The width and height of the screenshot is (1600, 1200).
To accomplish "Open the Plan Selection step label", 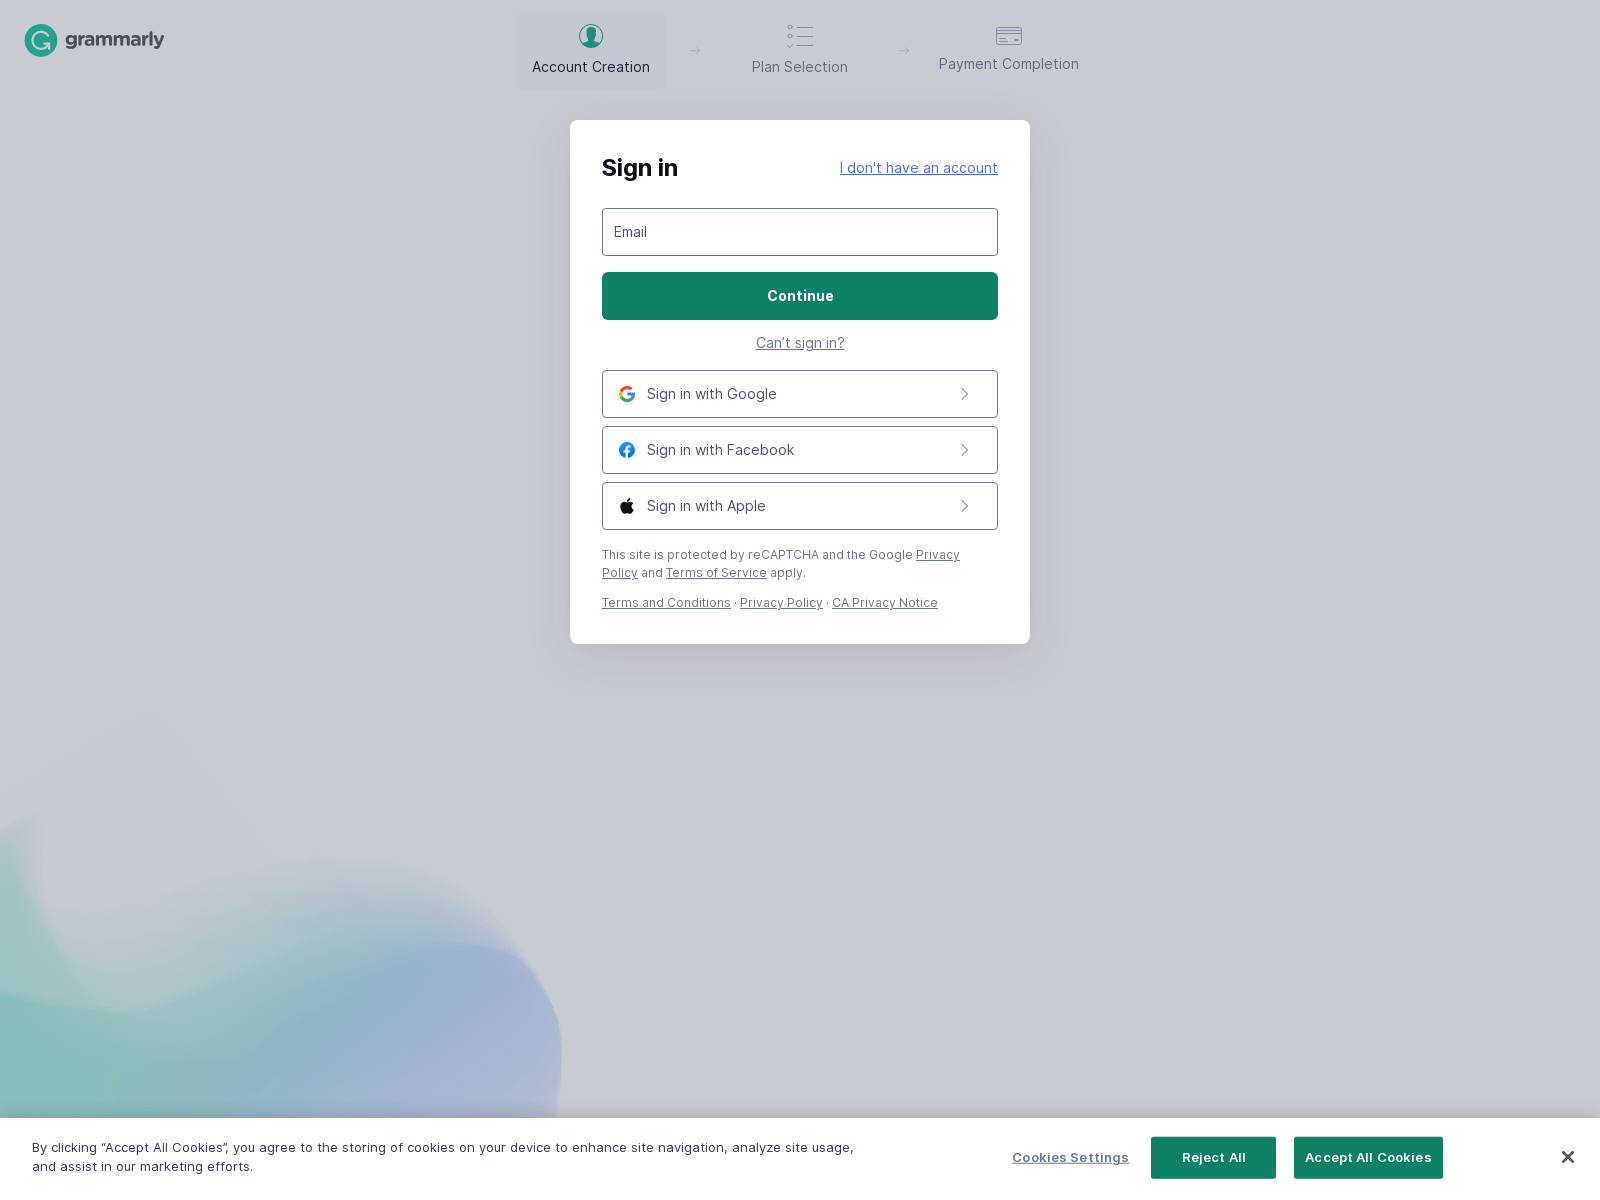I will tap(800, 67).
